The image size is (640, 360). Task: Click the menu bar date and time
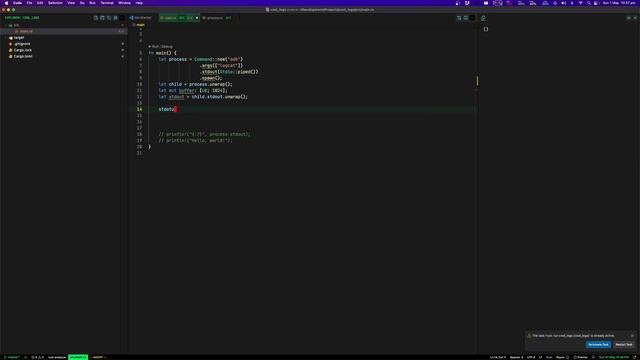pos(619,3)
